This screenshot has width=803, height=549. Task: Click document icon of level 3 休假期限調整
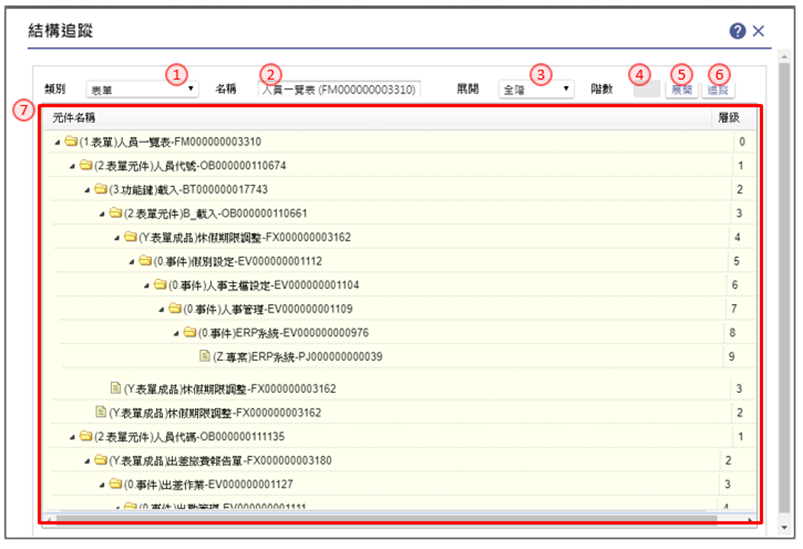tap(116, 388)
